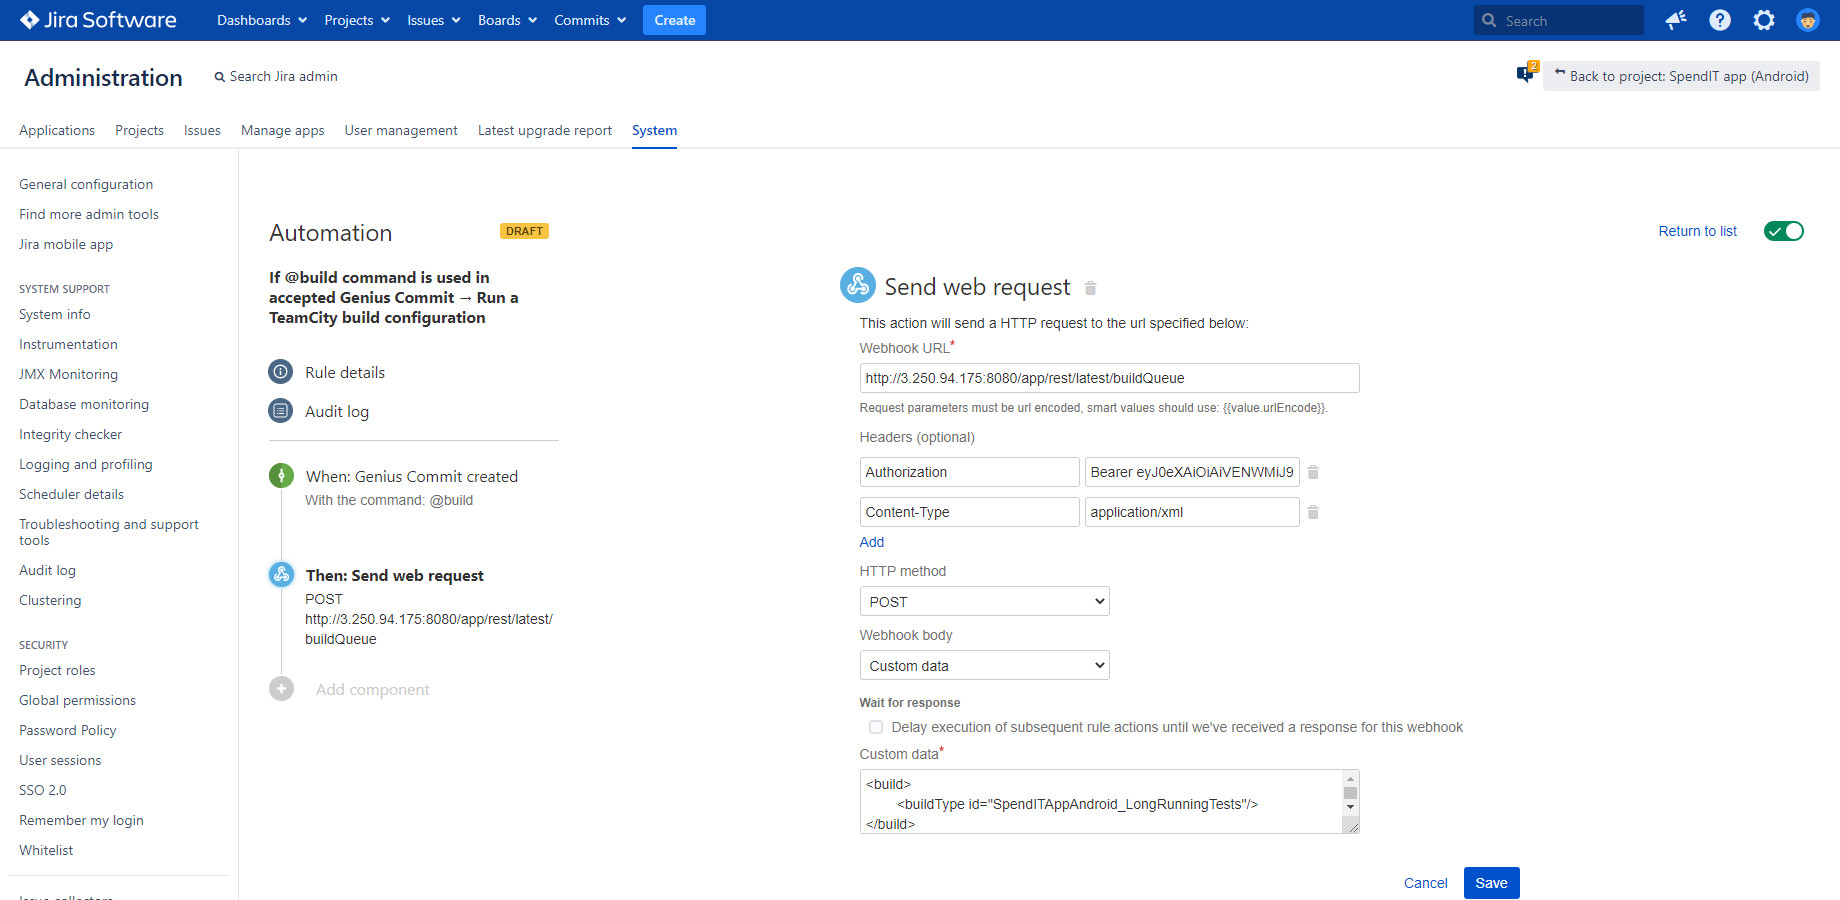The height and width of the screenshot is (900, 1840).
Task: Open Integrity checker page
Action: (70, 434)
